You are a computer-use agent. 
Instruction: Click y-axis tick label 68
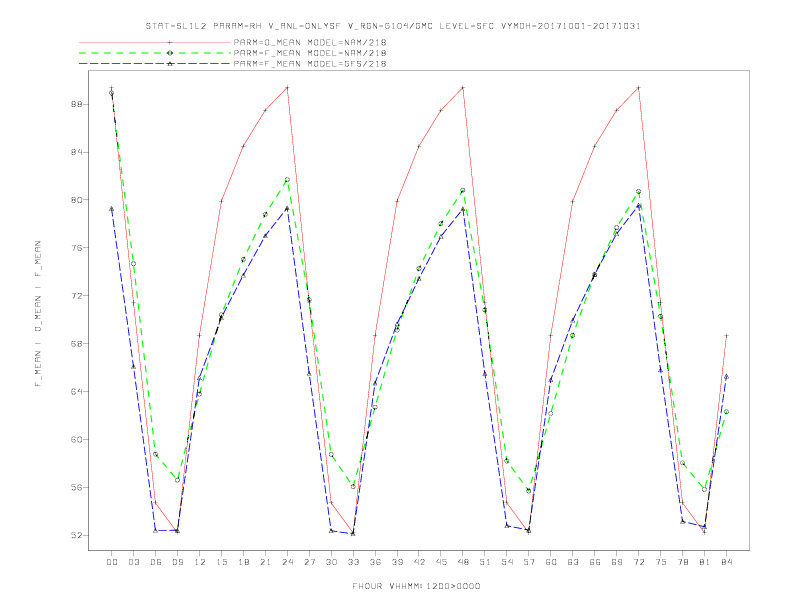[x=77, y=343]
